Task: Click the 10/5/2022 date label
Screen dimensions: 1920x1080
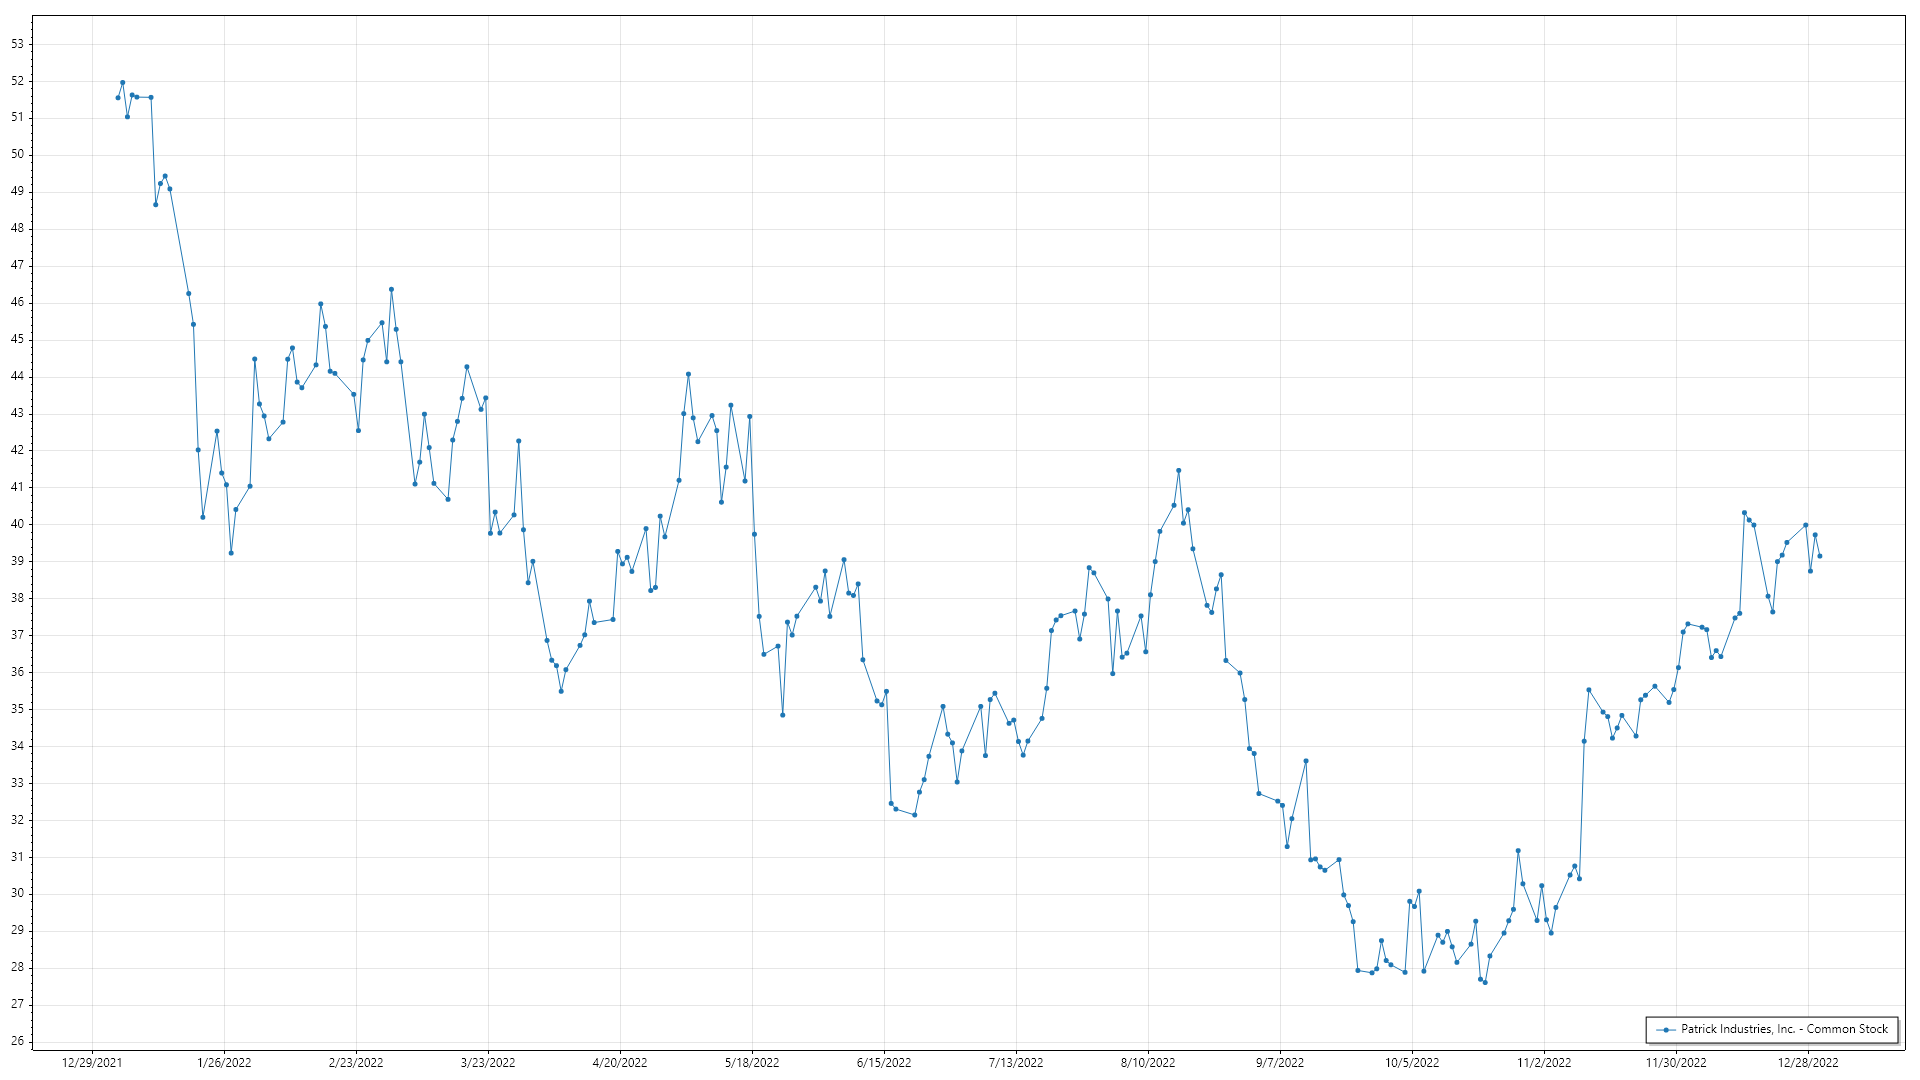Action: (x=1412, y=1063)
